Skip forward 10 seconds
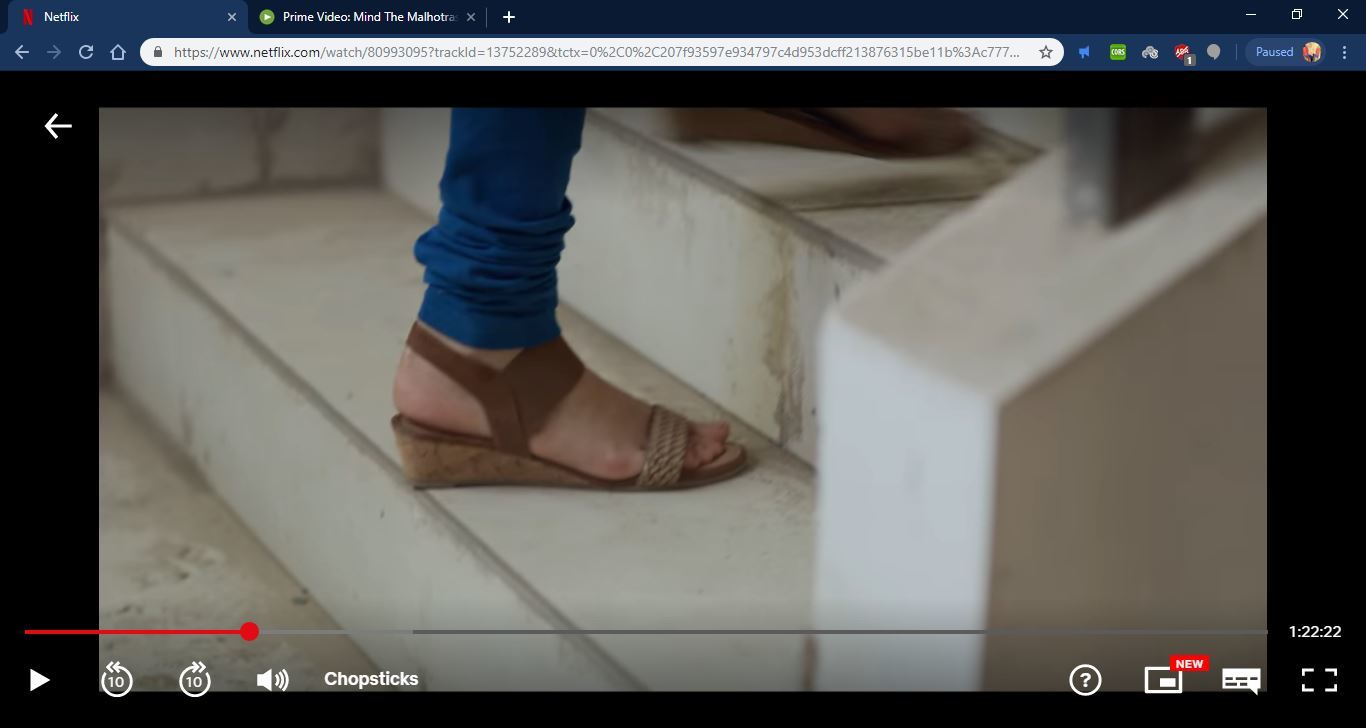 pyautogui.click(x=195, y=679)
